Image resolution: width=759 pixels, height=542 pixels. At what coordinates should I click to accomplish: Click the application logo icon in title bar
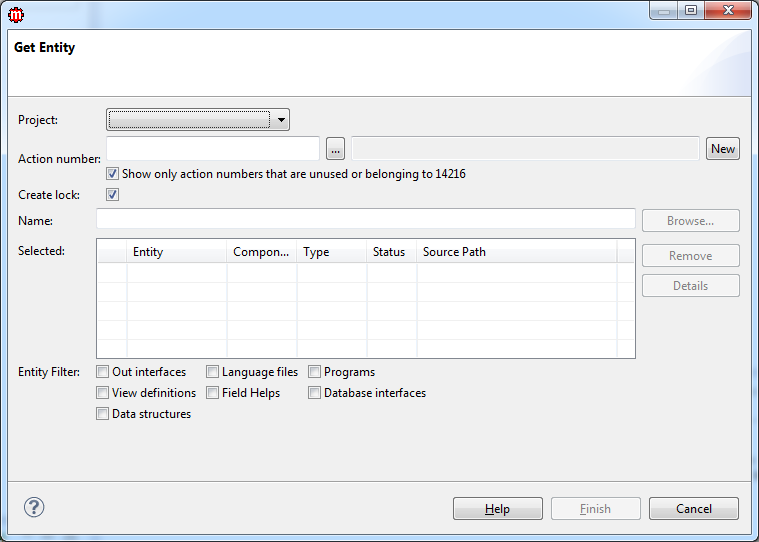coord(16,14)
